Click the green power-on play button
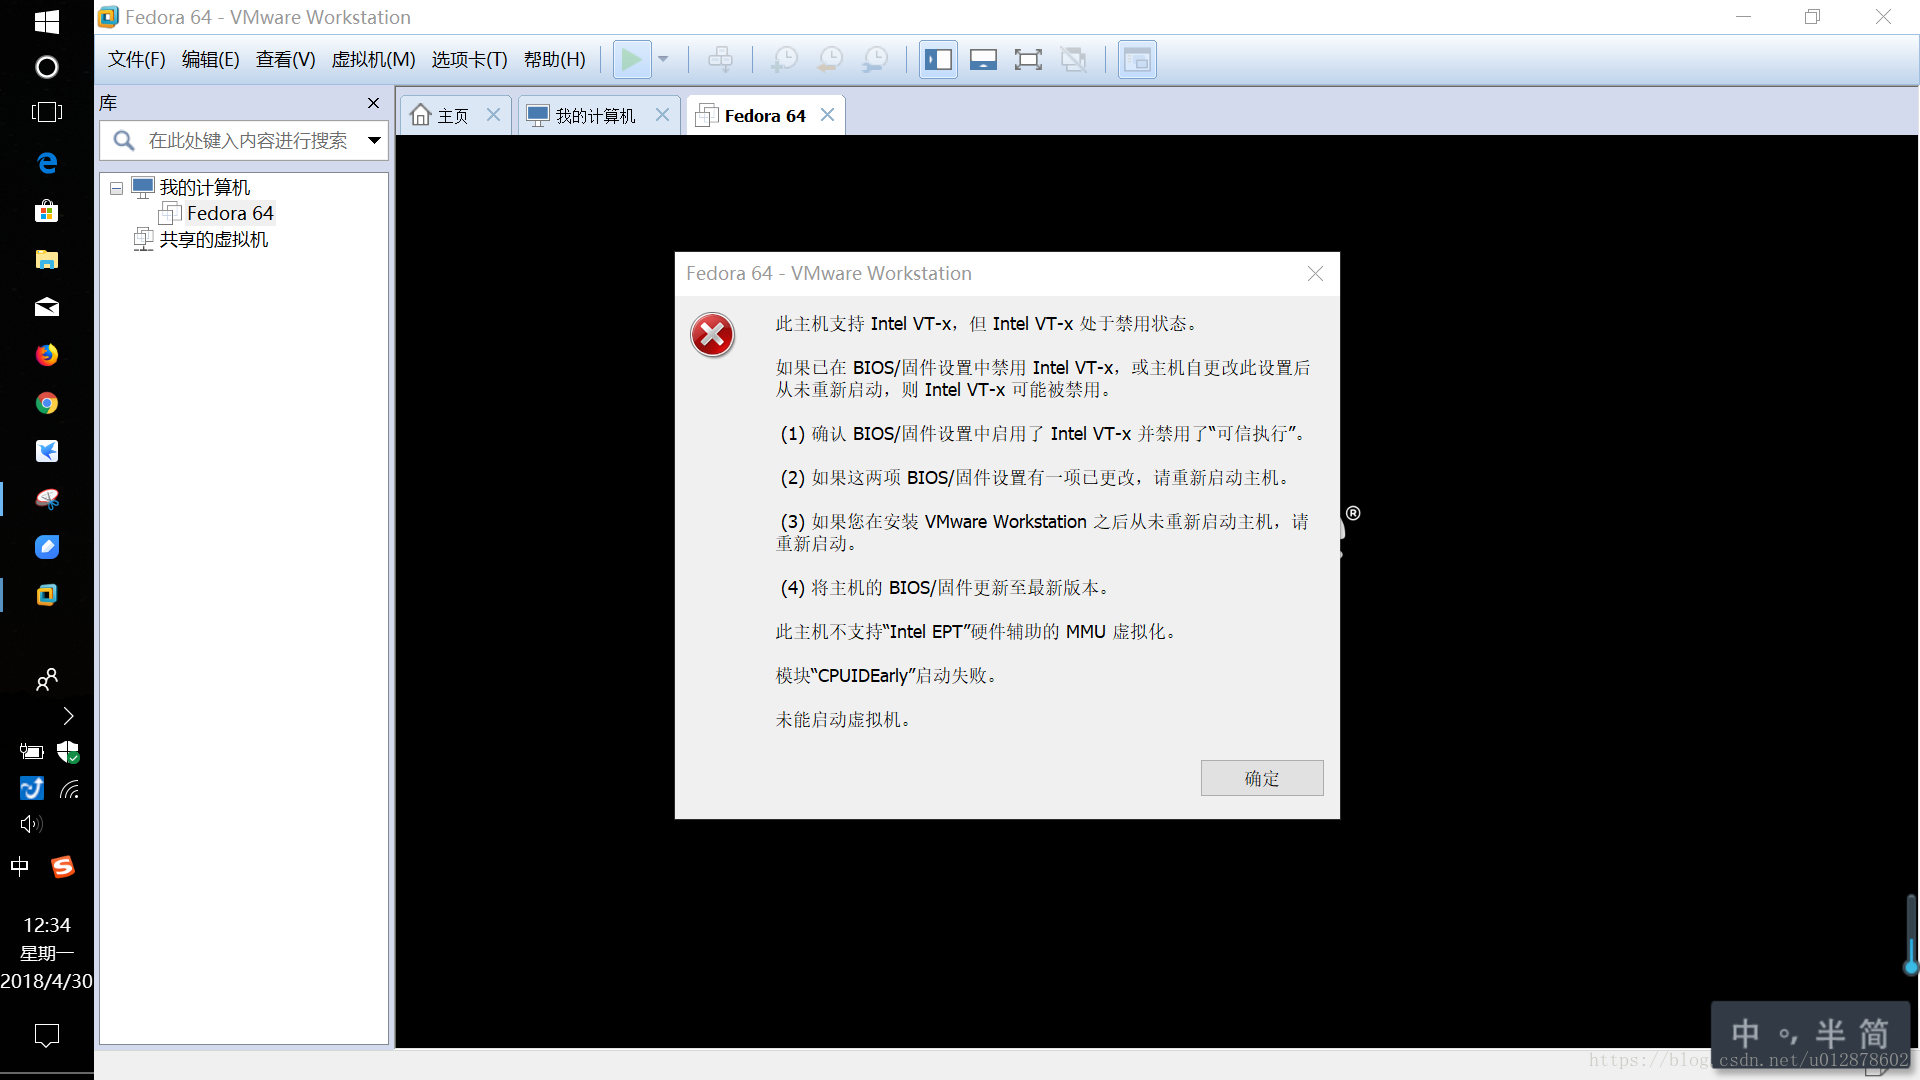Screen dimensions: 1920x1080 click(x=631, y=60)
